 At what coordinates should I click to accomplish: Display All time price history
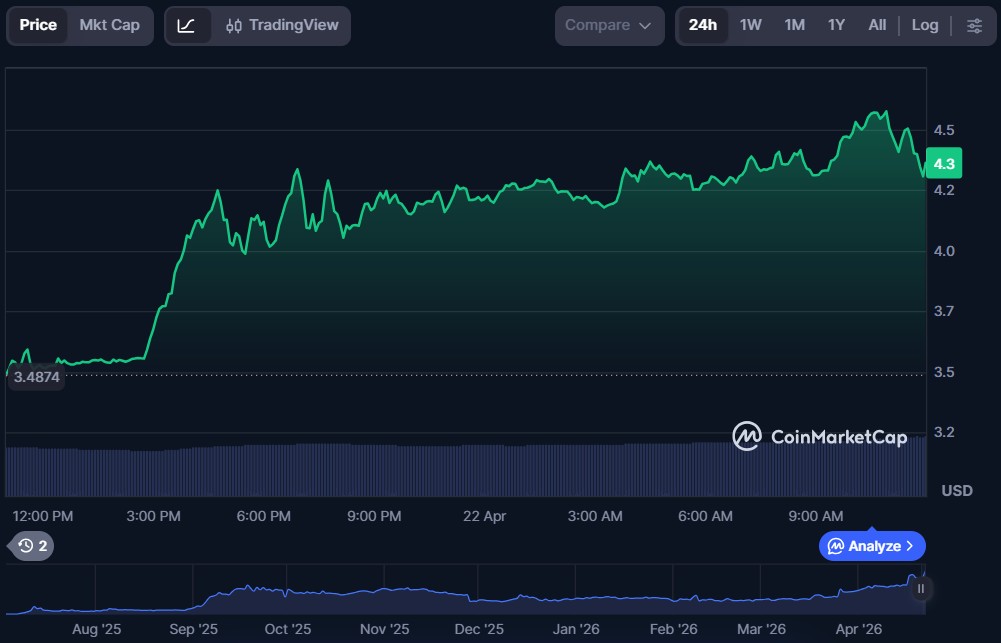(877, 25)
